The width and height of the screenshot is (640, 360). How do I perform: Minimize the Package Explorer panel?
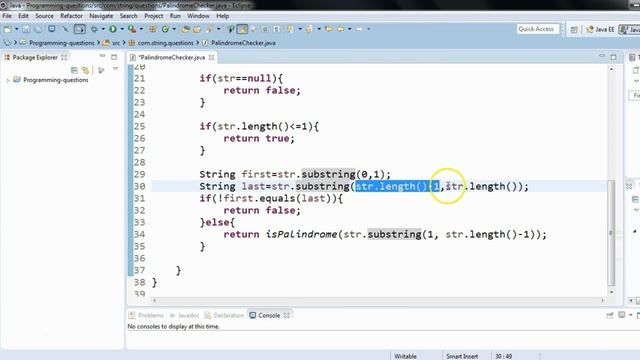(102, 56)
